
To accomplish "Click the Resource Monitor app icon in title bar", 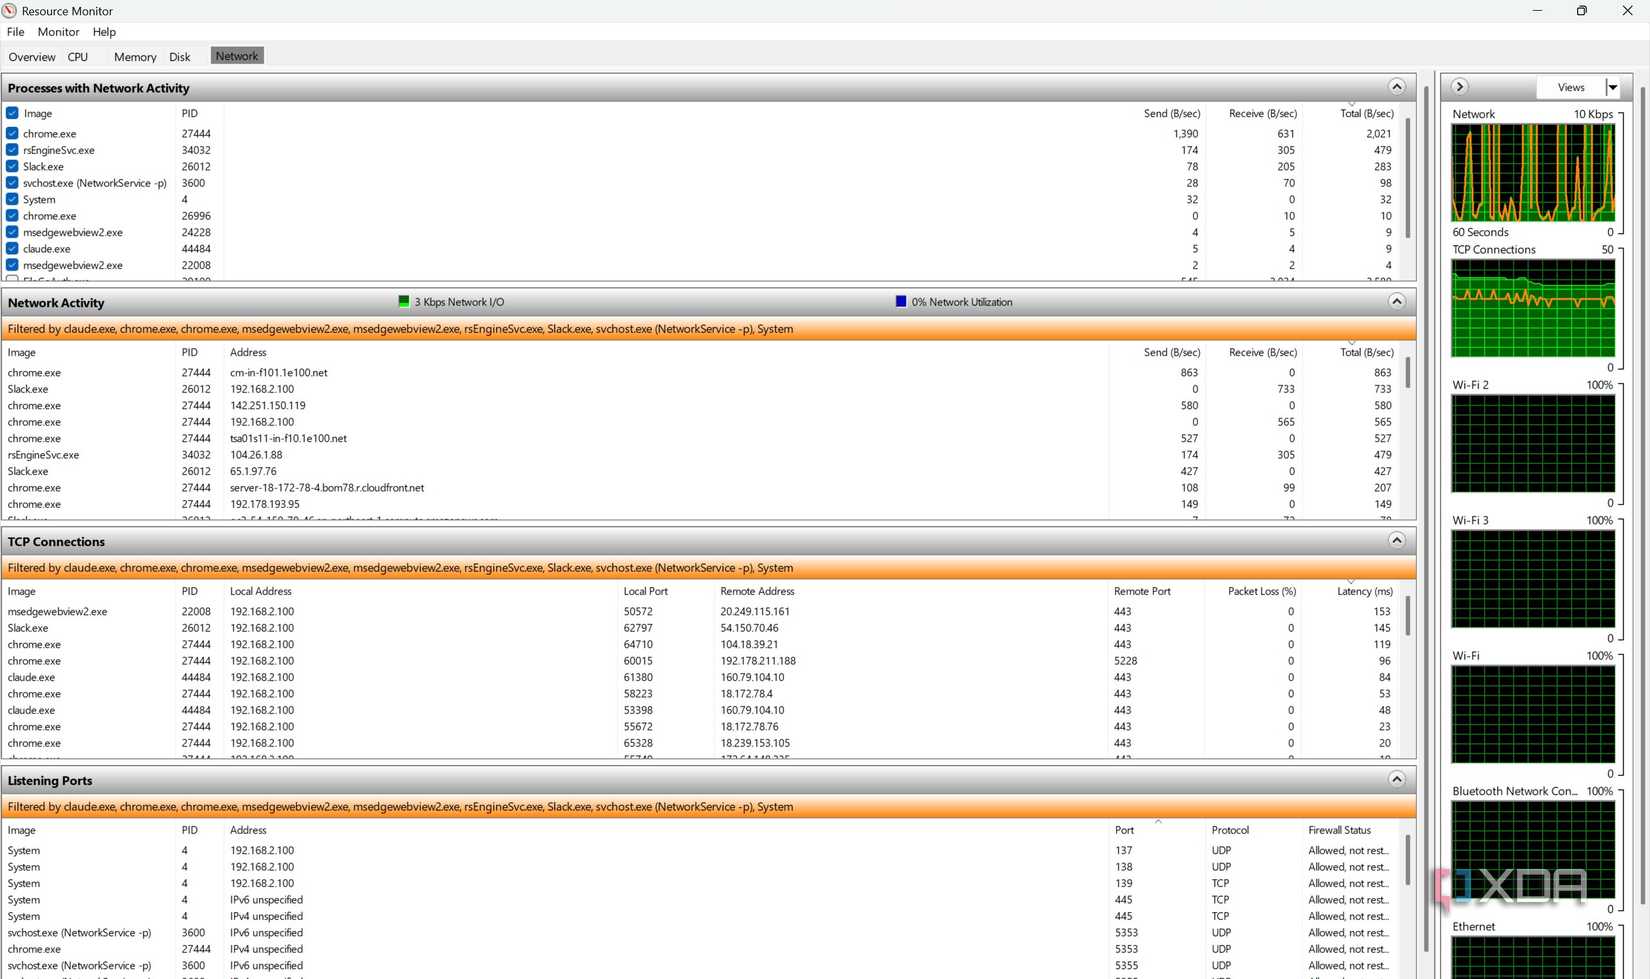I will point(9,11).
